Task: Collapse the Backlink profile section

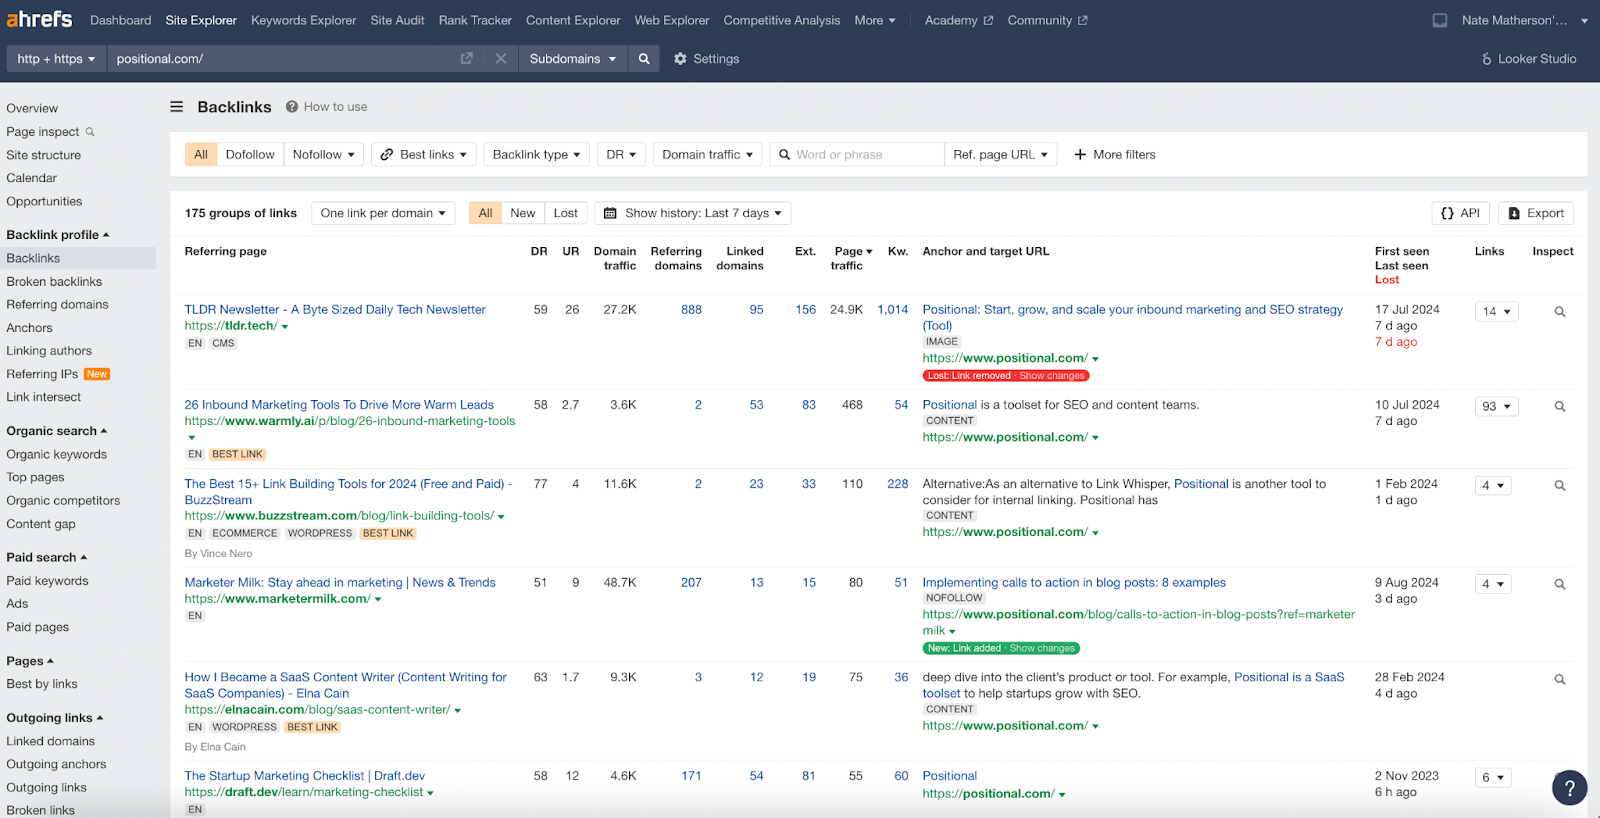Action: tap(58, 235)
